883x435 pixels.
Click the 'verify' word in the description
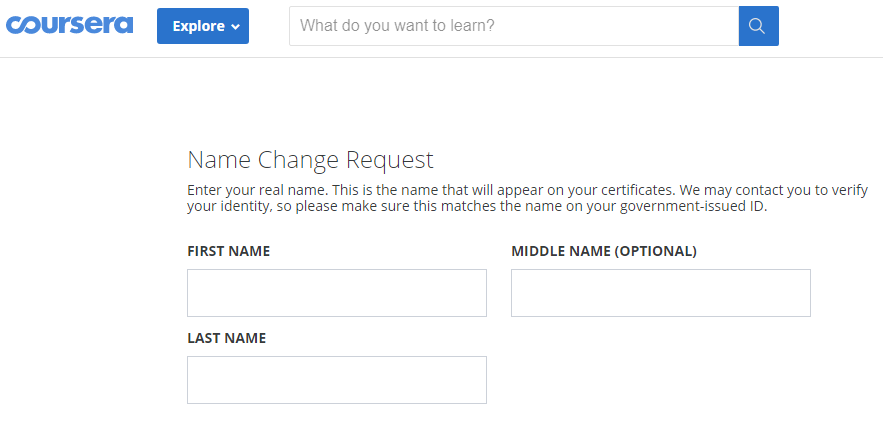pos(851,190)
